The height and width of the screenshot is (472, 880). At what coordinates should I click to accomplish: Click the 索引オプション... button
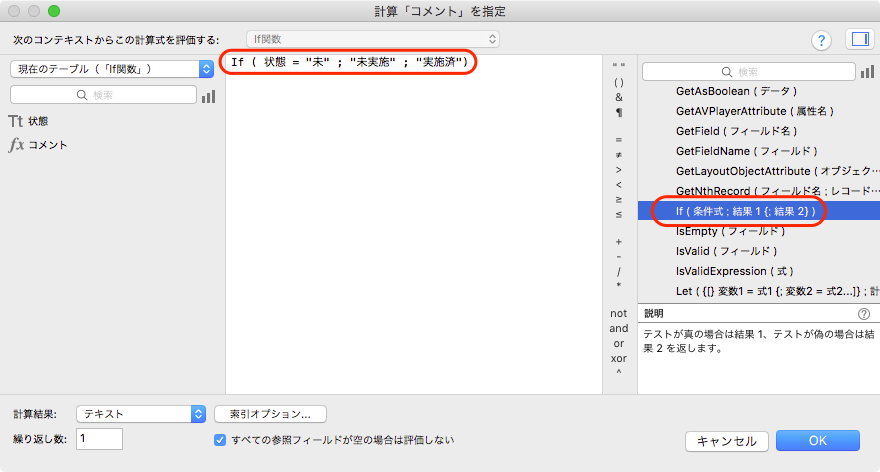click(x=271, y=414)
